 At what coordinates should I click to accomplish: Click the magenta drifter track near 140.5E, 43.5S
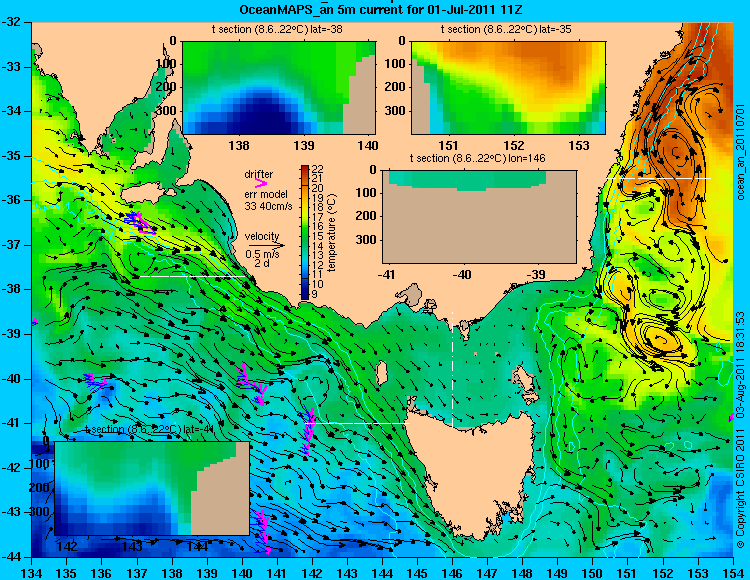tap(263, 531)
